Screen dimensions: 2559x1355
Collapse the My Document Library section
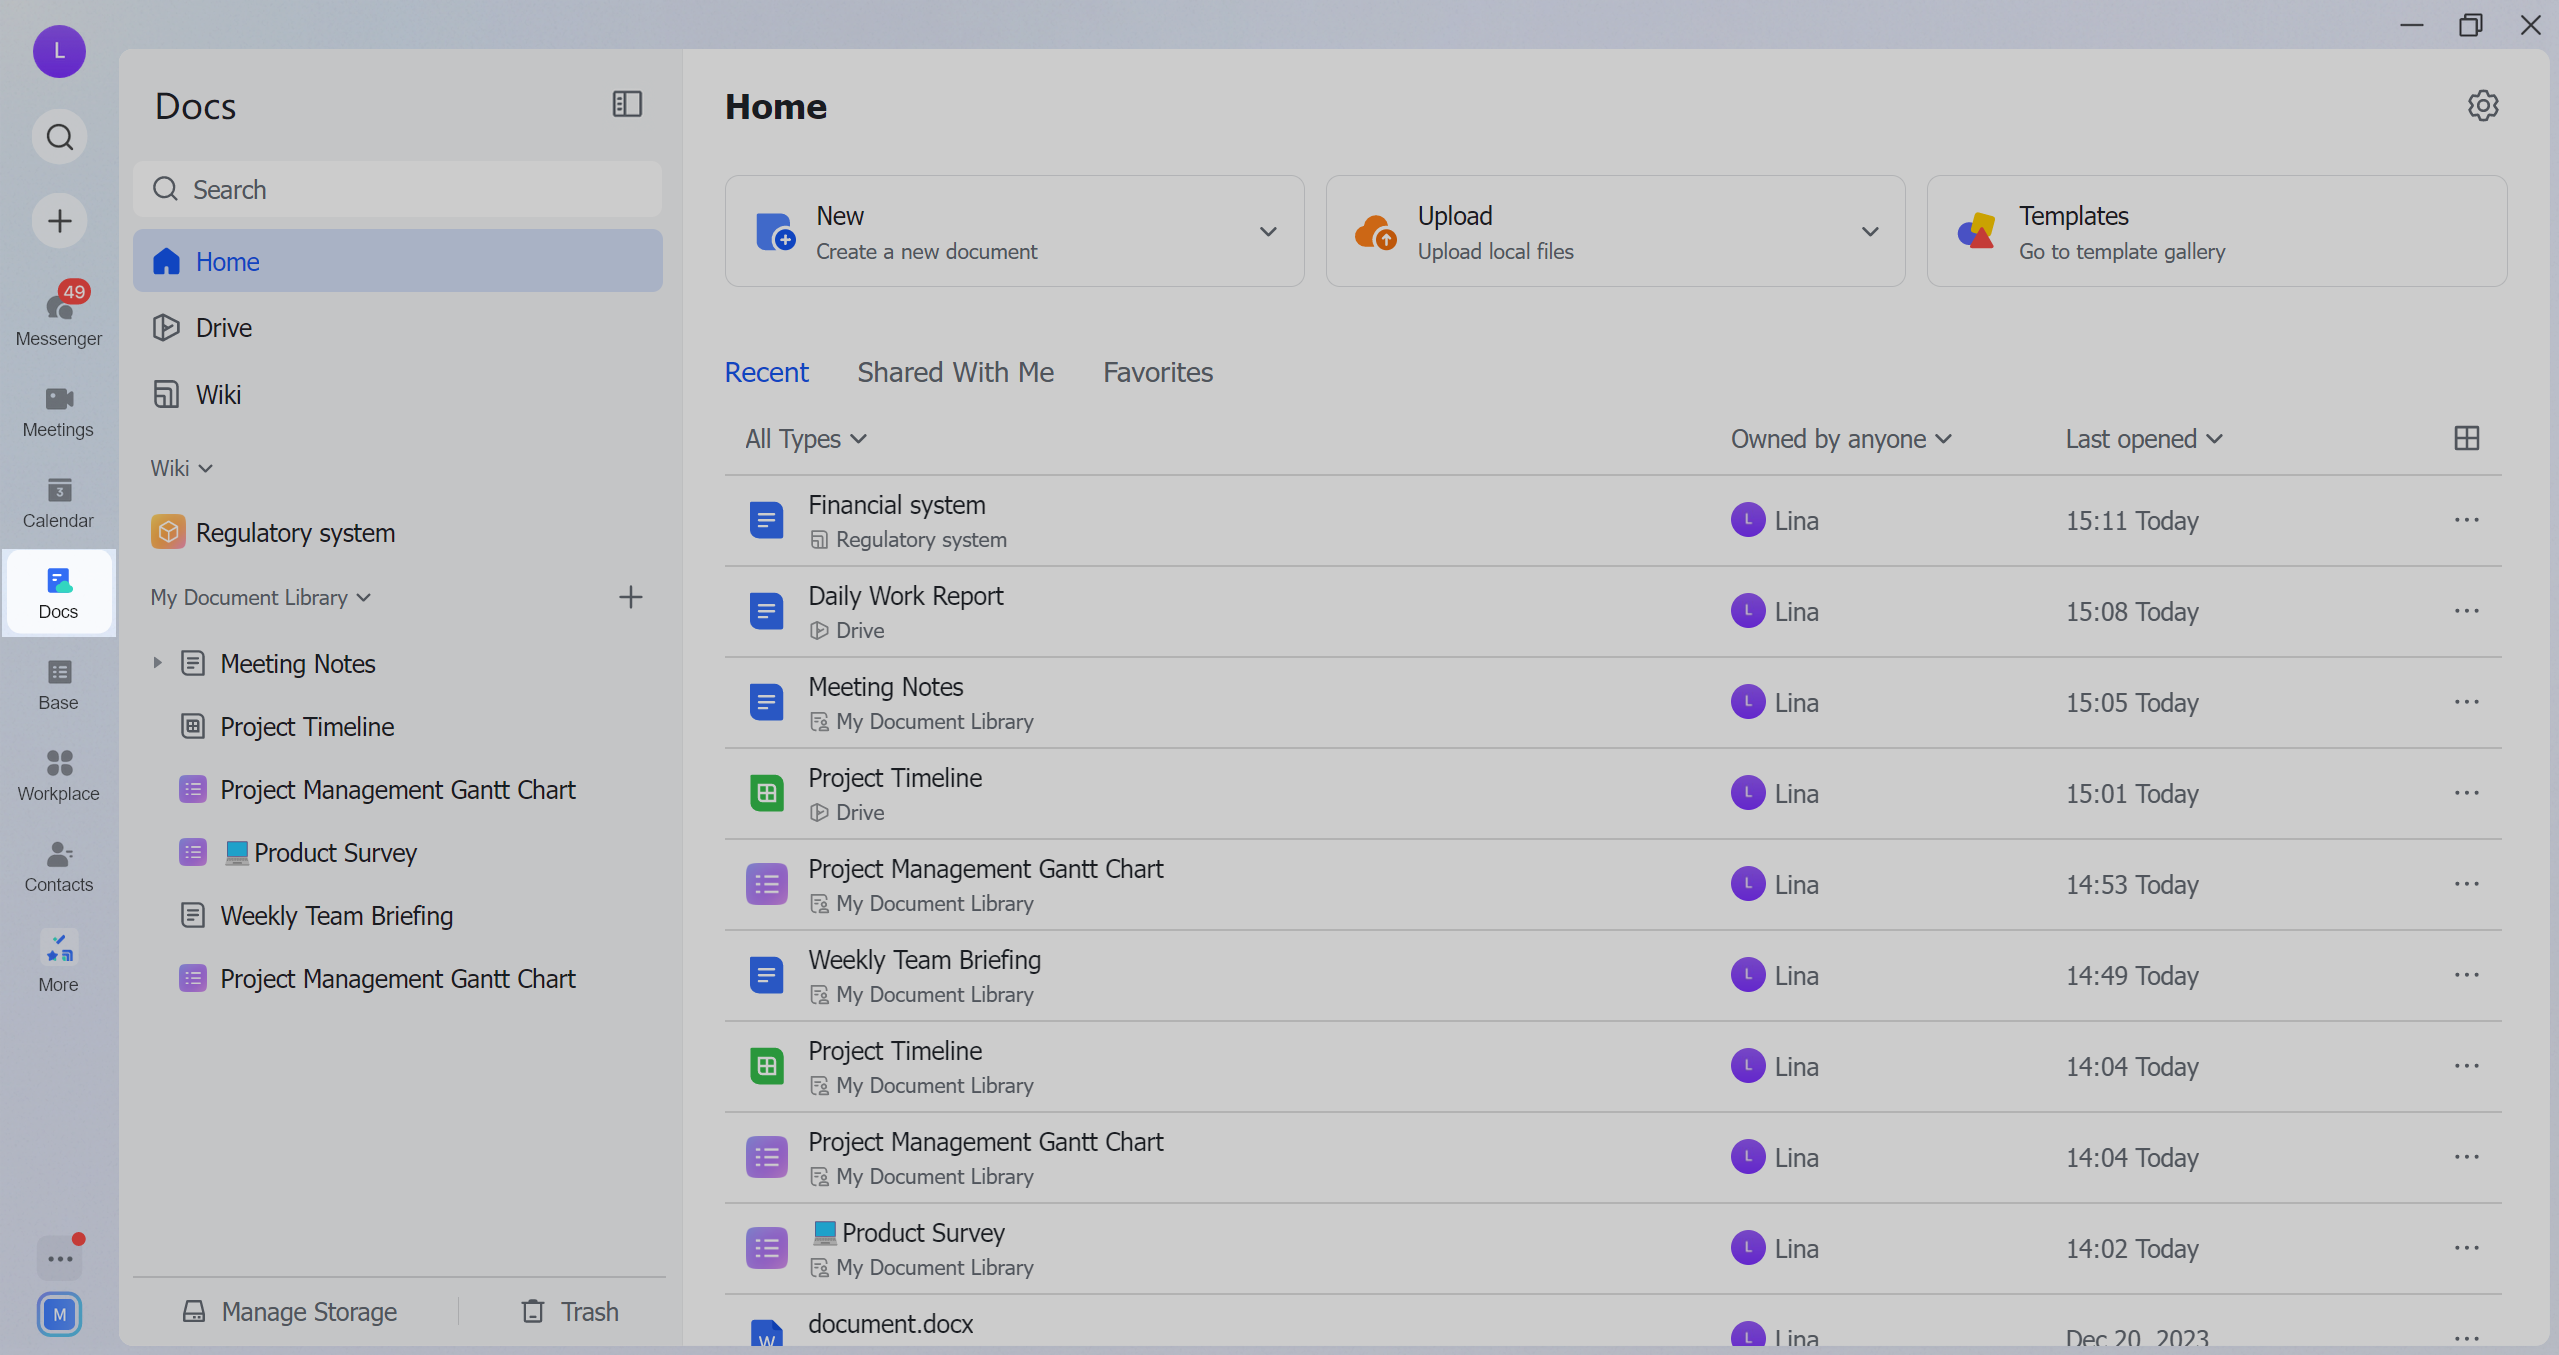pyautogui.click(x=364, y=597)
